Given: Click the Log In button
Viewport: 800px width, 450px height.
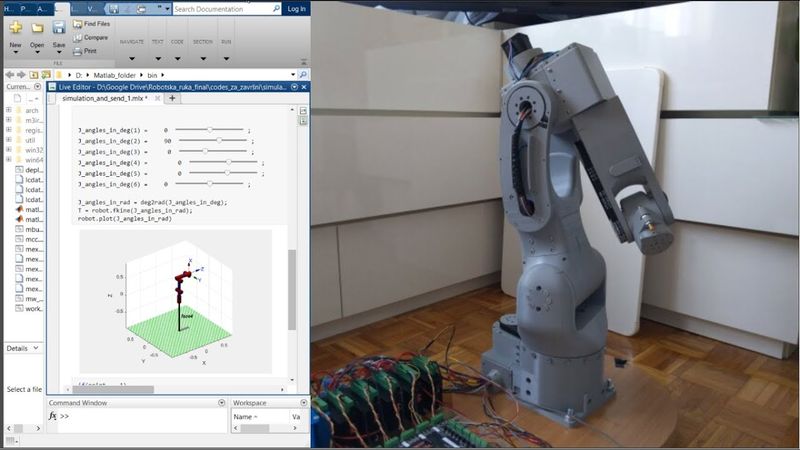Looking at the screenshot, I should click(296, 9).
